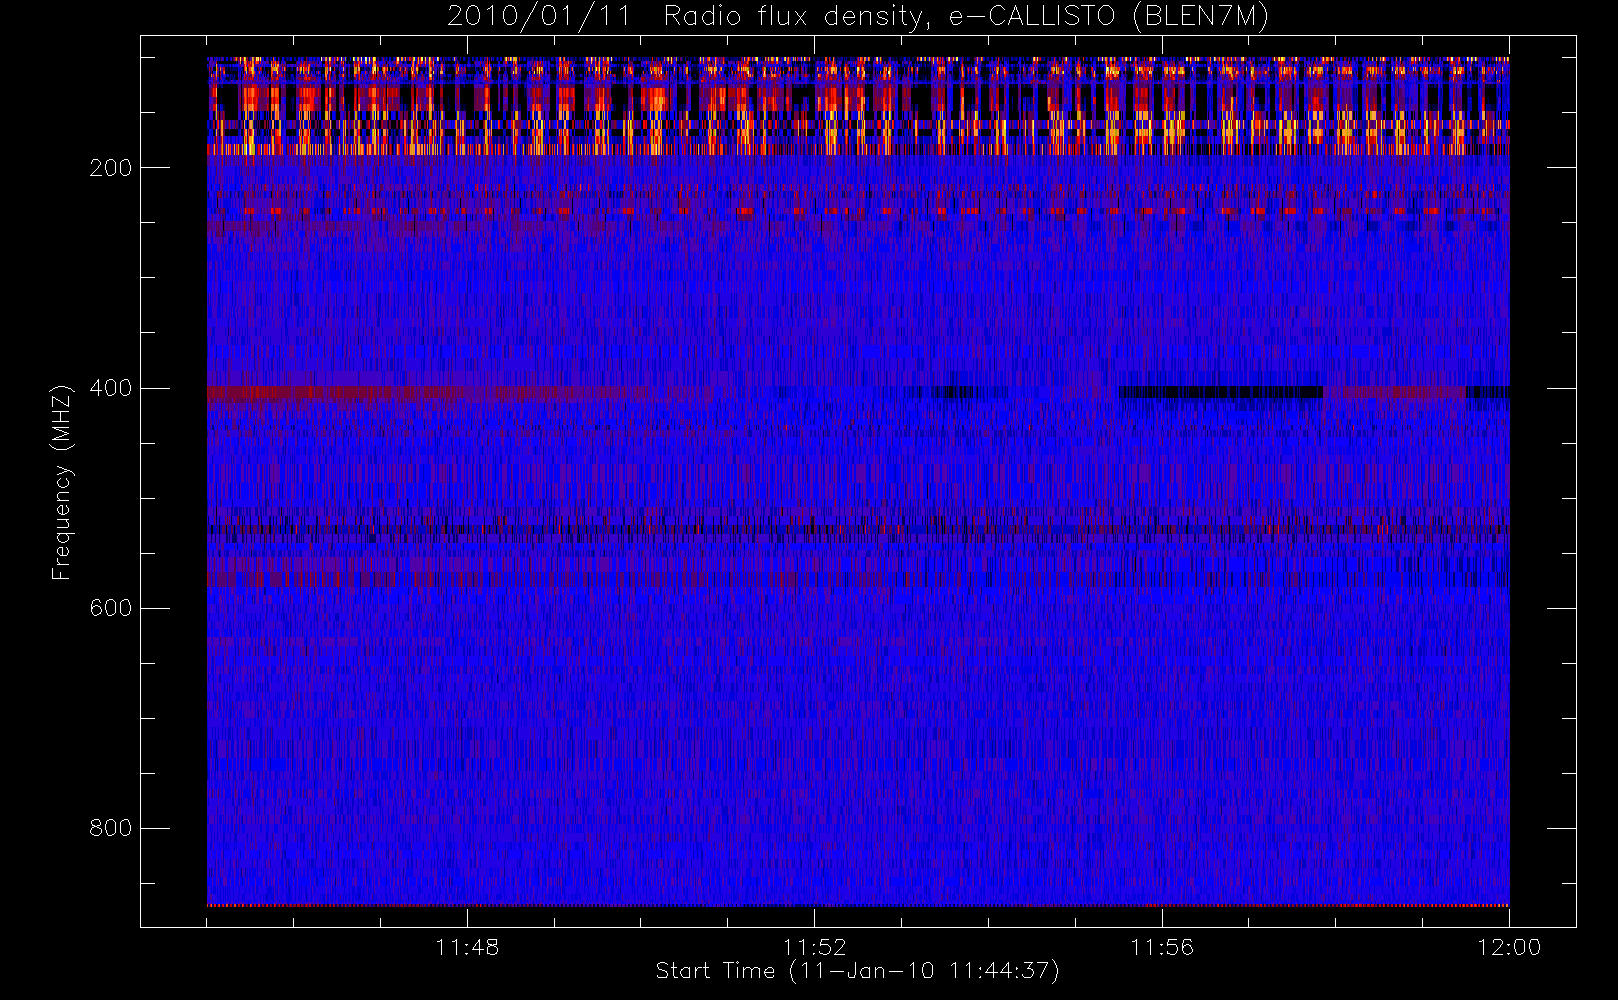
Task: Click the 400 frequency tick label
Action: tap(111, 388)
